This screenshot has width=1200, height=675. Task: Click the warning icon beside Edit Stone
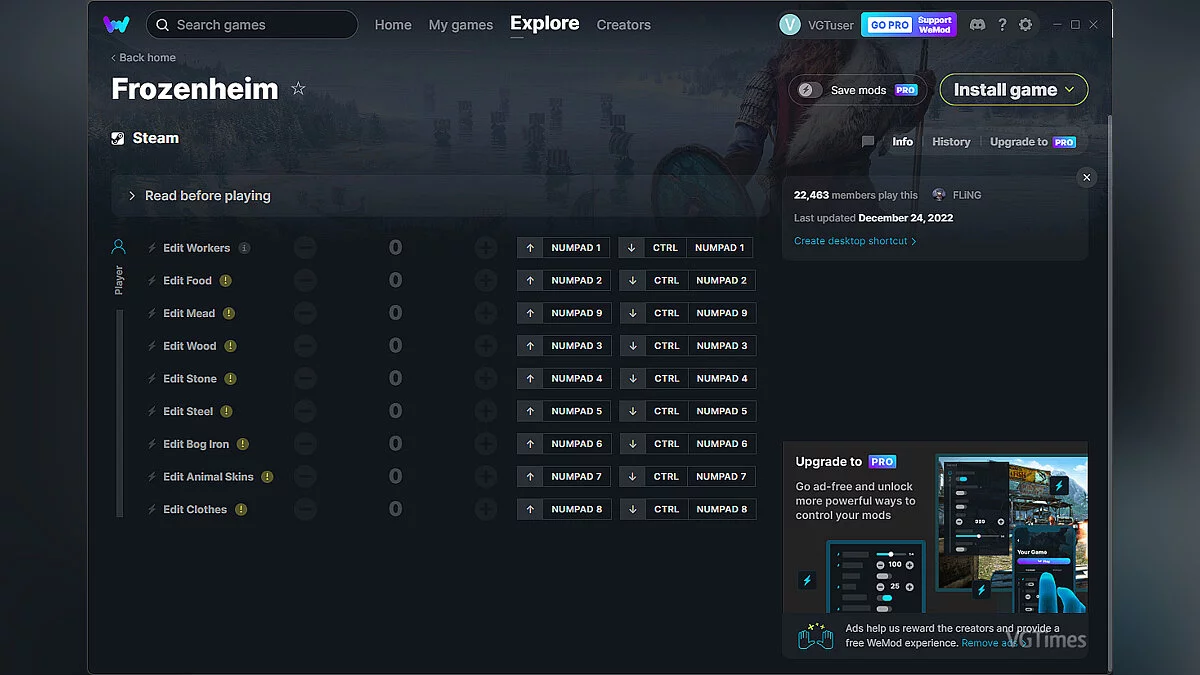tap(231, 379)
